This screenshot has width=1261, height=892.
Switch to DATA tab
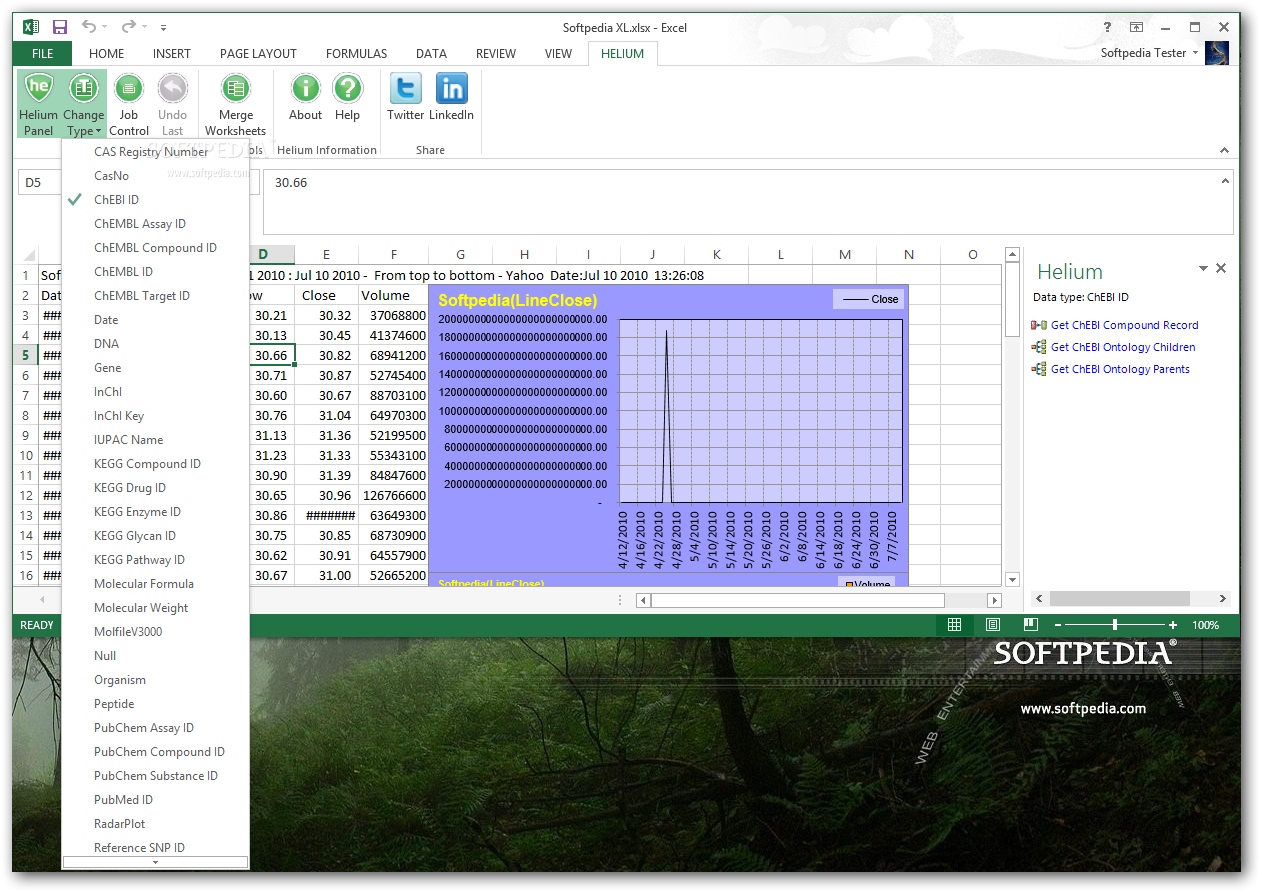[x=431, y=54]
